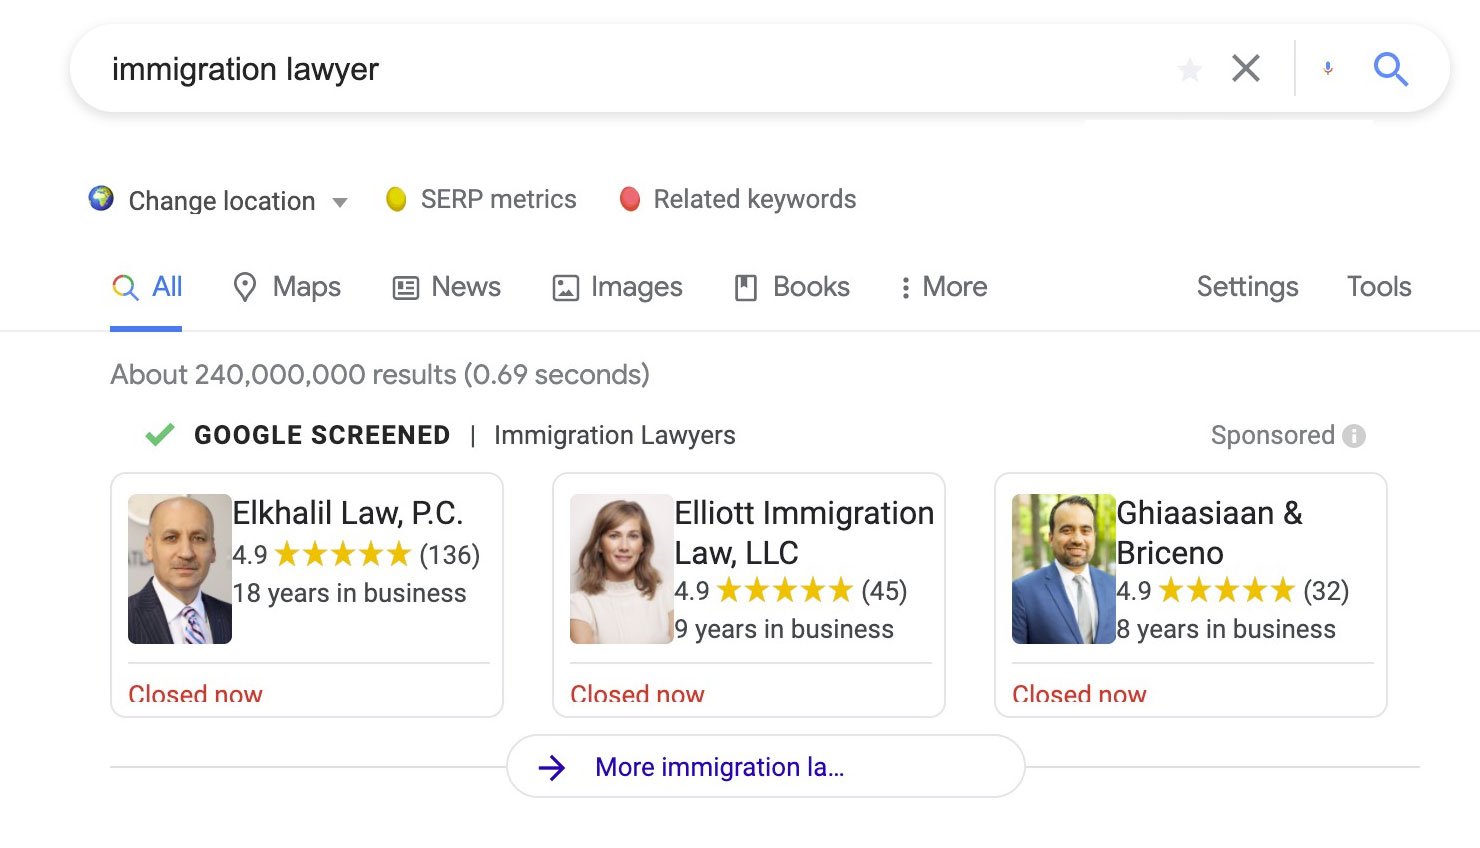Click the microphone voice search icon
This screenshot has width=1480, height=848.
tap(1327, 68)
